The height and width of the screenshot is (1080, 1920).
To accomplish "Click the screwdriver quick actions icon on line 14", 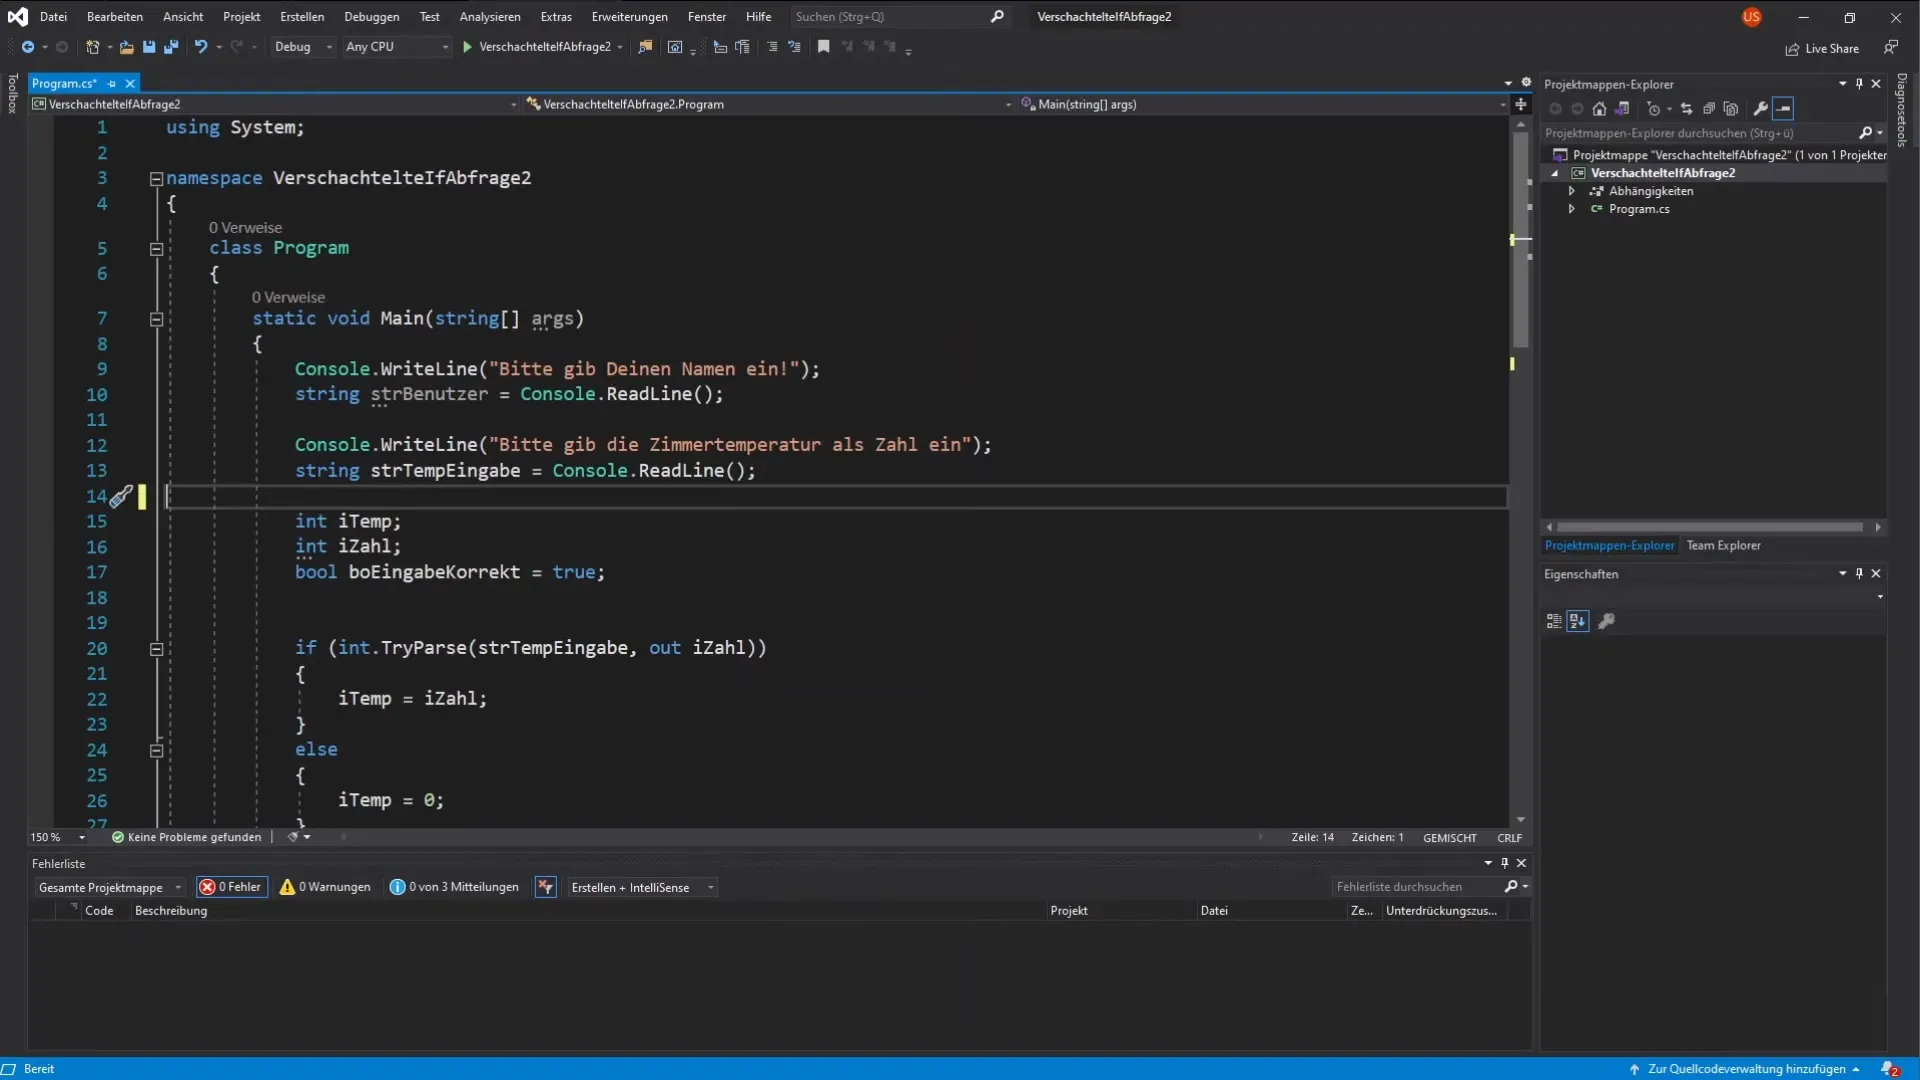I will pyautogui.click(x=120, y=497).
